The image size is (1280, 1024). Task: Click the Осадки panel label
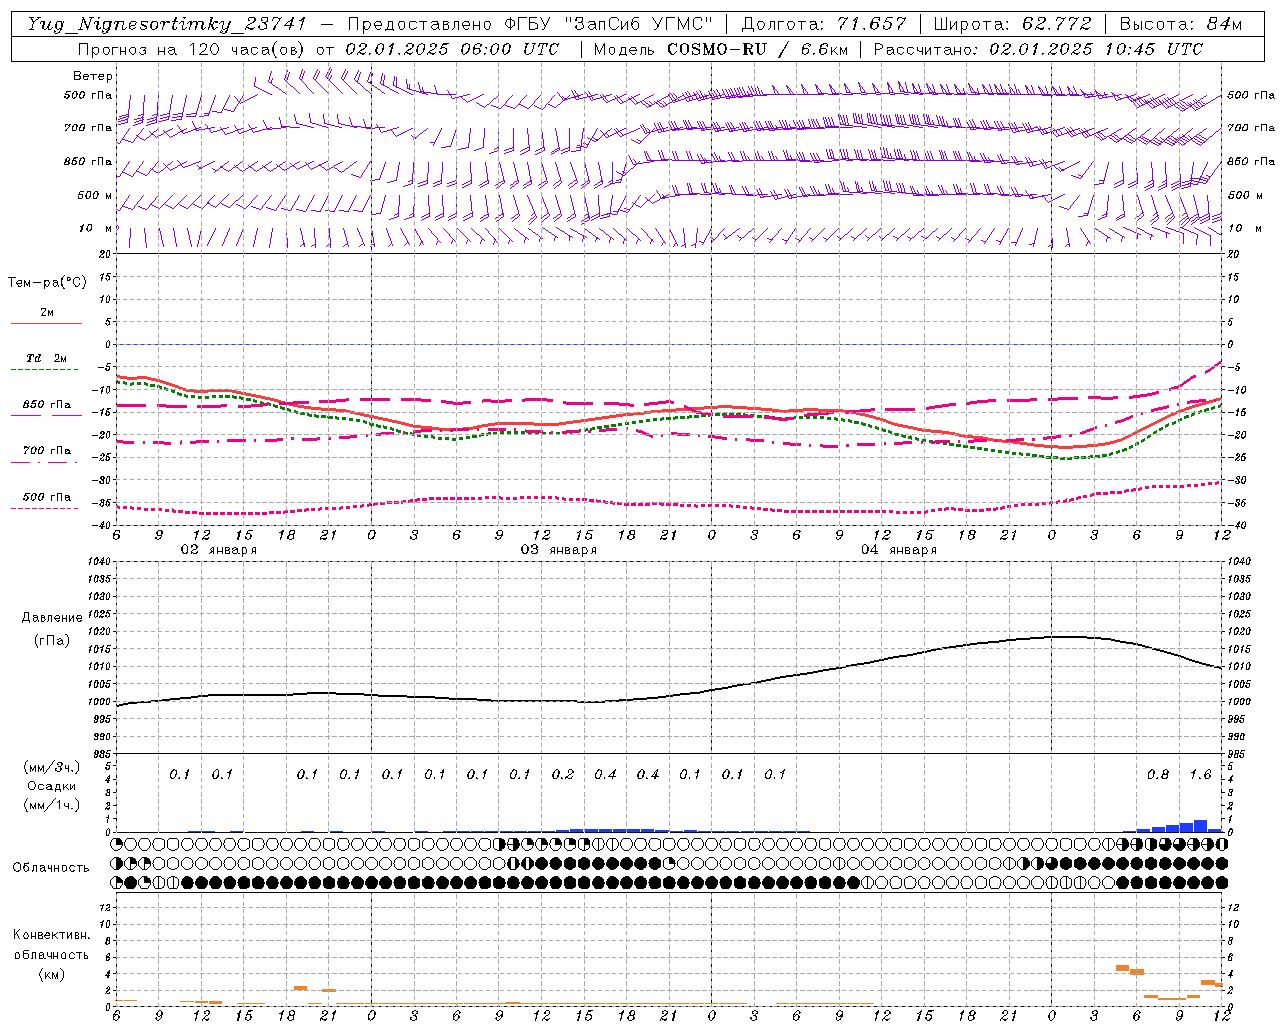tap(53, 786)
